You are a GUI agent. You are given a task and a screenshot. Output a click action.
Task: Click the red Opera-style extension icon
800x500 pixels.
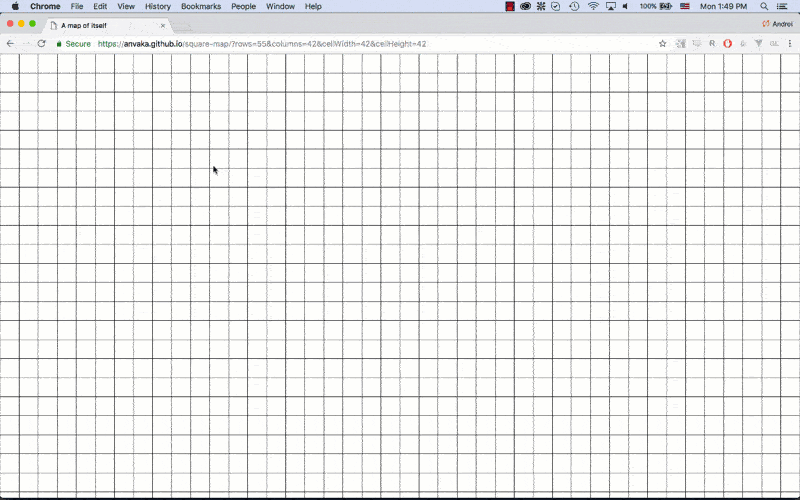coord(728,44)
